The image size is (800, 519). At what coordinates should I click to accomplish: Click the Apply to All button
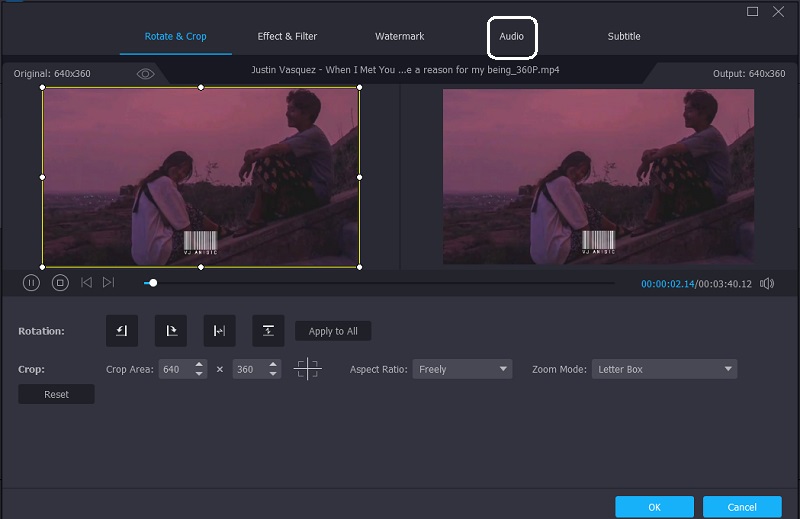click(333, 331)
